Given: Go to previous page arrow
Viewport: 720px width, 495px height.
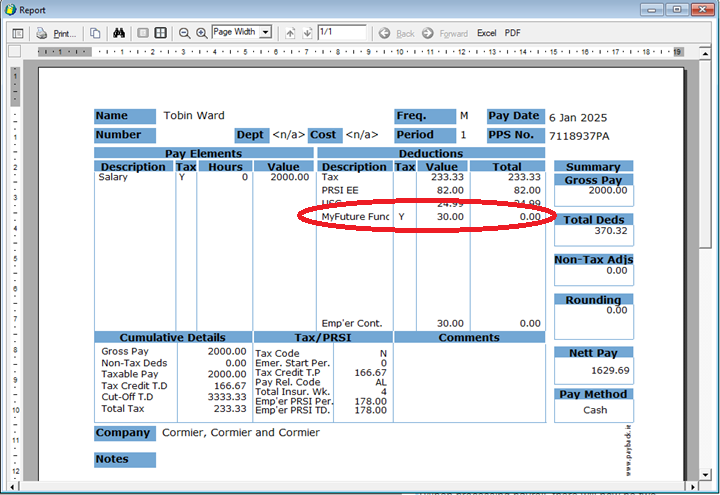Looking at the screenshot, I should pos(290,33).
